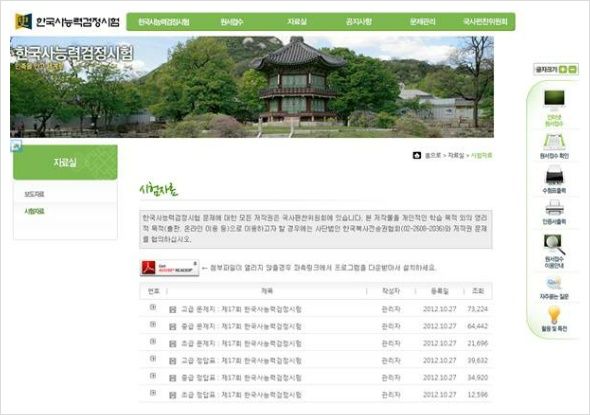Screen dimensions: 590x415
Task: Select 시험자료 in the left sidebar
Action: pyautogui.click(x=34, y=211)
